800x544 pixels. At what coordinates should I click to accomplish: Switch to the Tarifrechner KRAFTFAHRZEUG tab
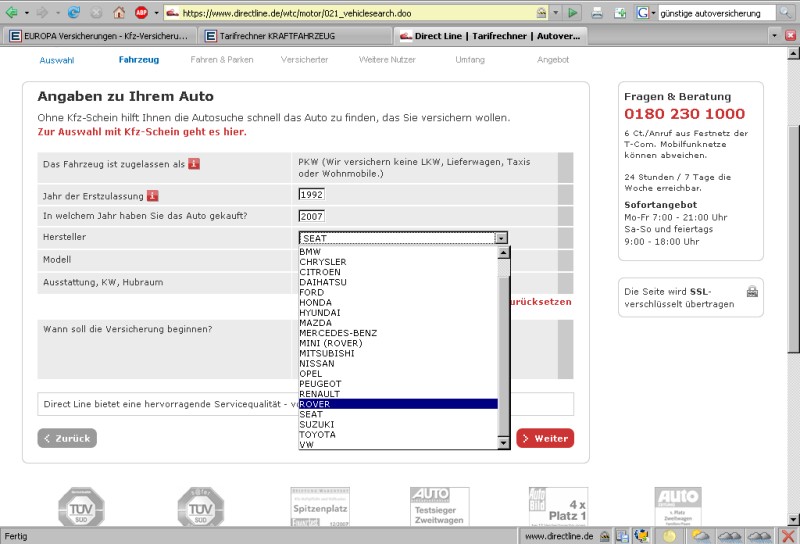295,36
